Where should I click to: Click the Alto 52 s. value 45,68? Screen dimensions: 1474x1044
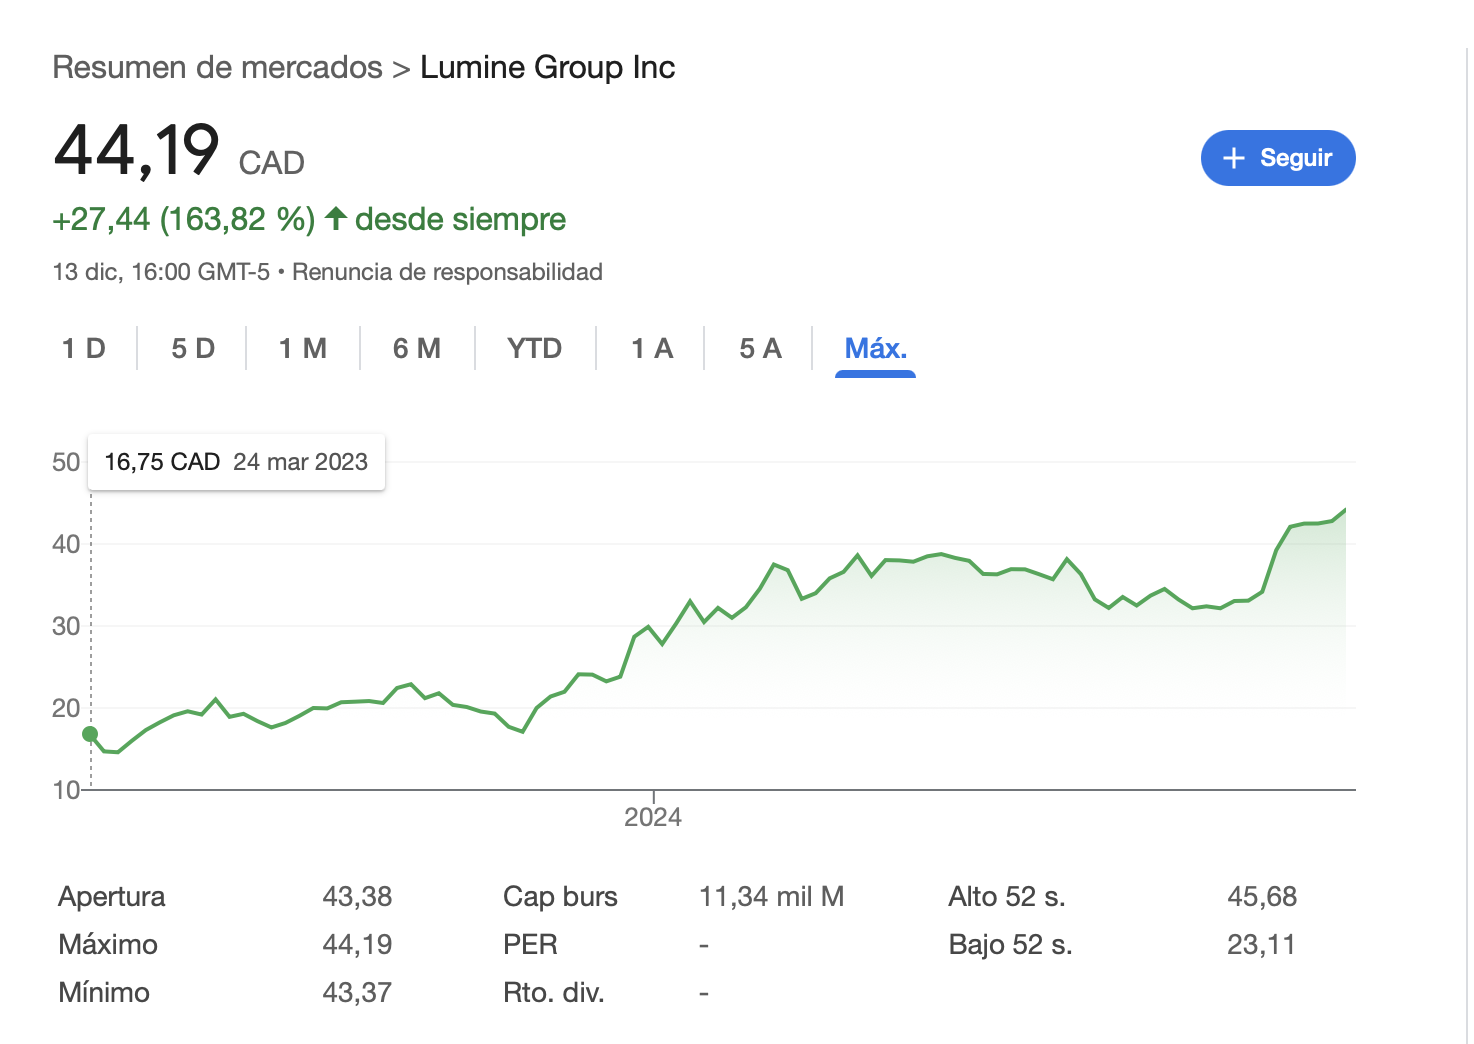1262,896
